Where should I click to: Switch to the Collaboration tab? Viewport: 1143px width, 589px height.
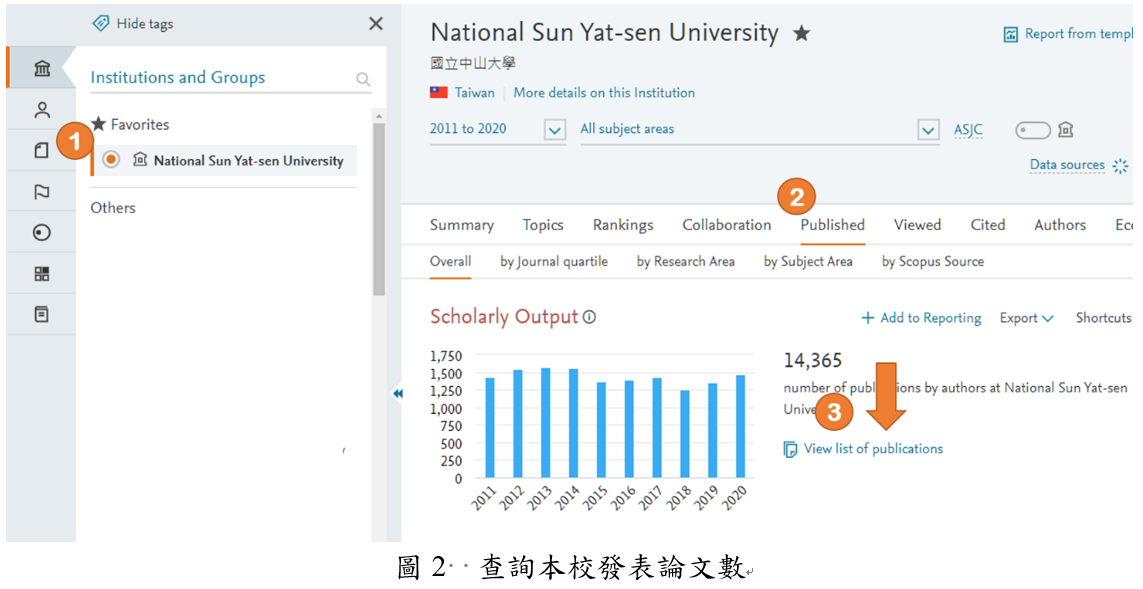coord(727,225)
